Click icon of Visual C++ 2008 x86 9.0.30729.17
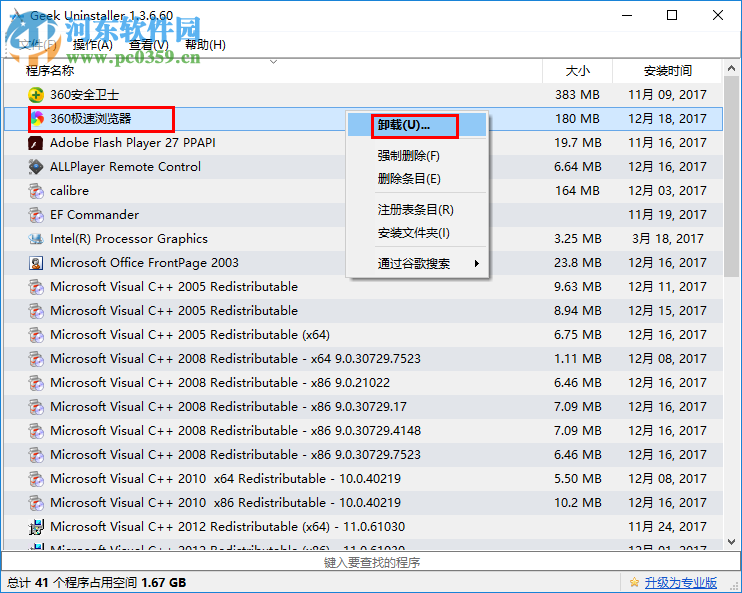742x593 pixels. click(36, 407)
